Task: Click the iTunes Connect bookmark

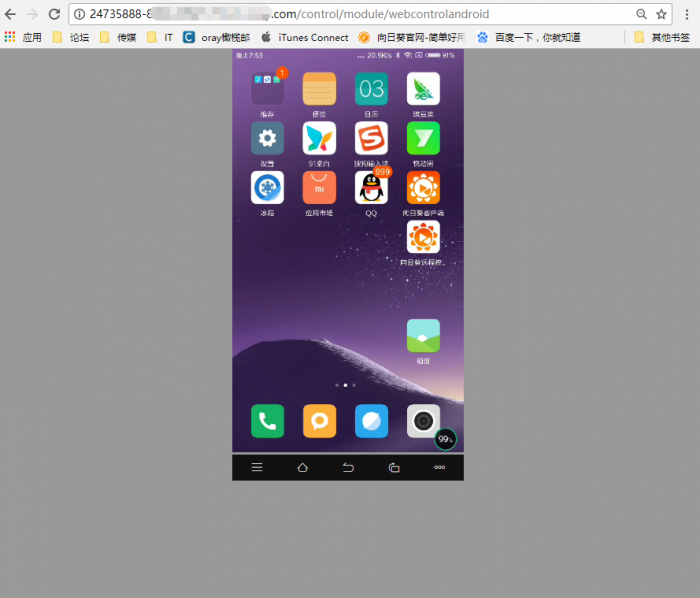Action: tap(305, 37)
